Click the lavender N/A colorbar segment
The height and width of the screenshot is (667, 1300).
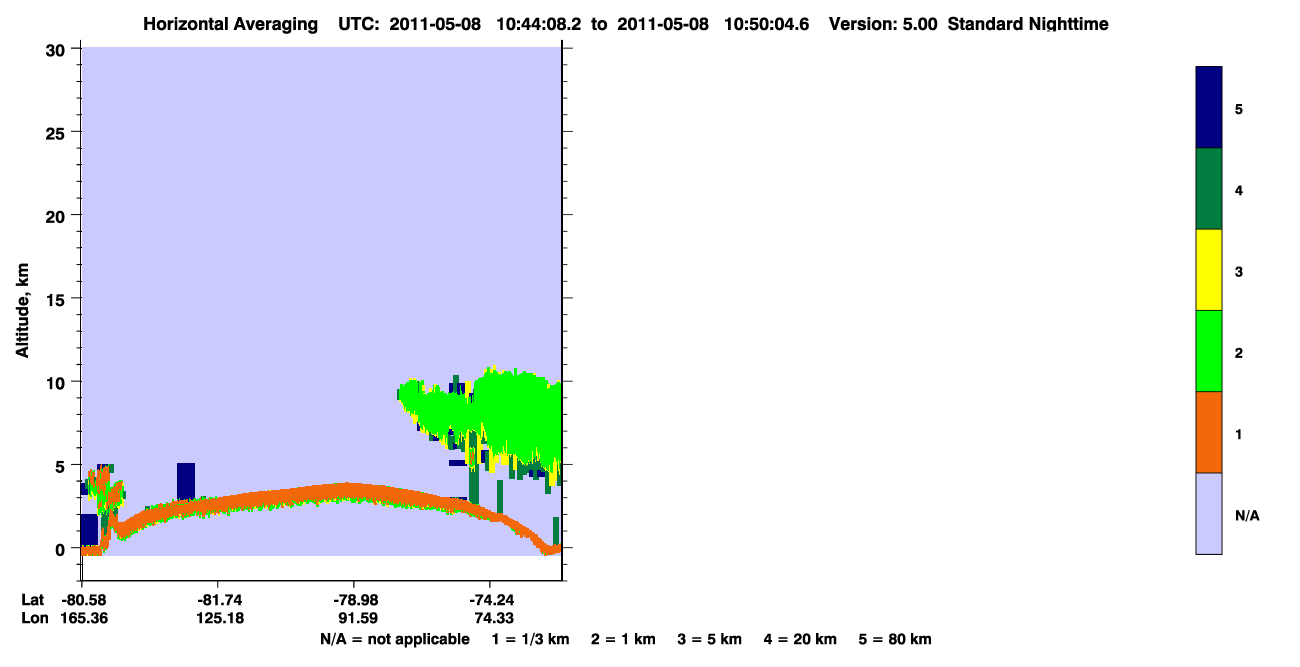[x=1209, y=513]
